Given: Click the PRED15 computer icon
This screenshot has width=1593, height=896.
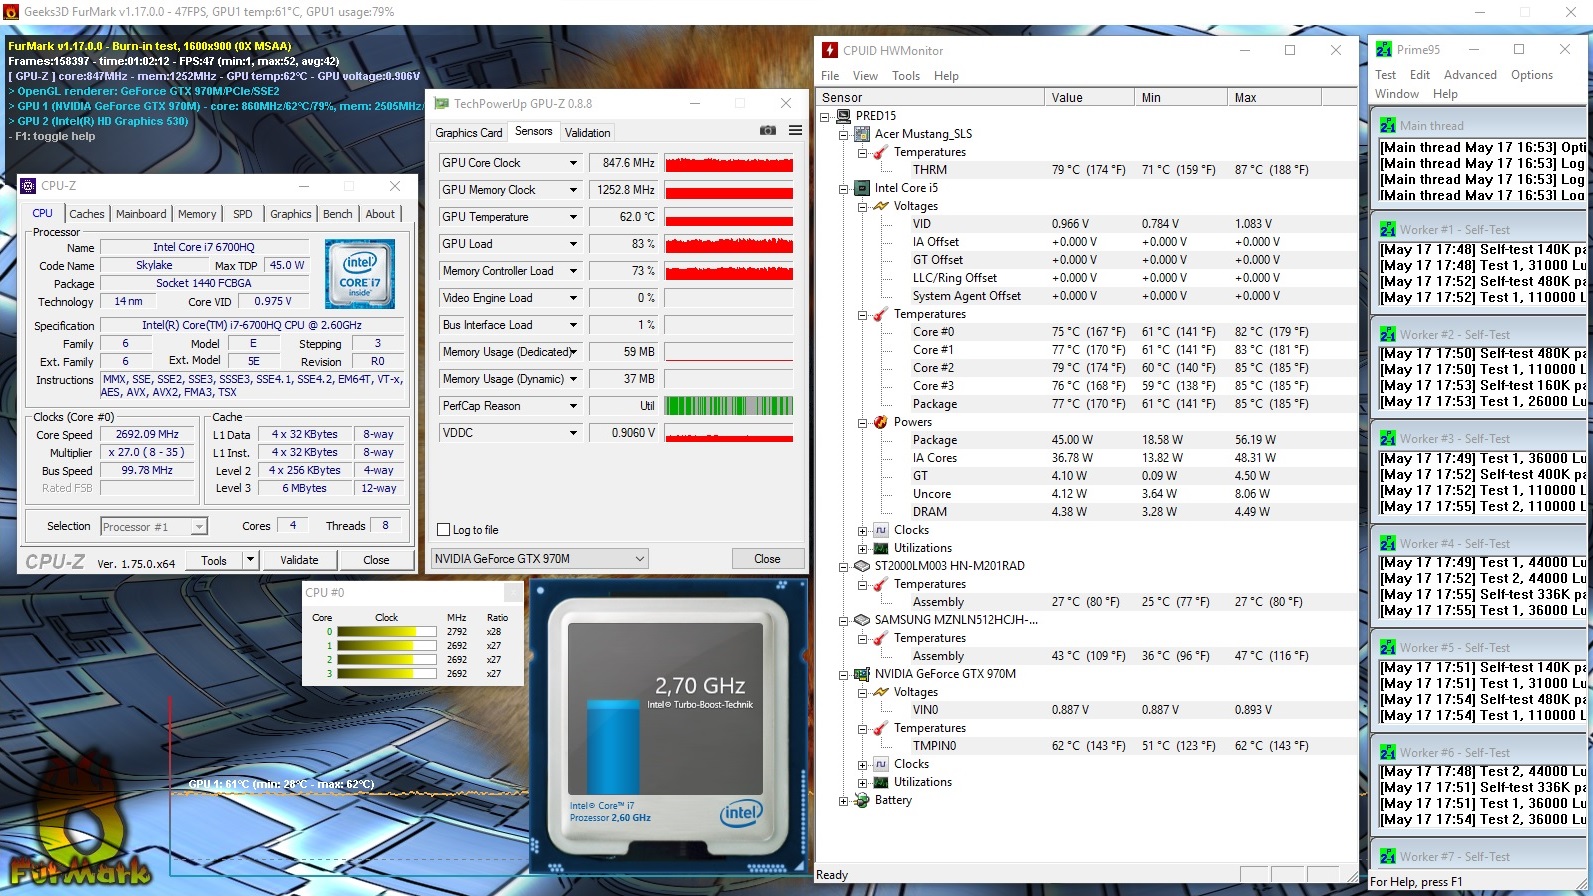Looking at the screenshot, I should pos(844,116).
